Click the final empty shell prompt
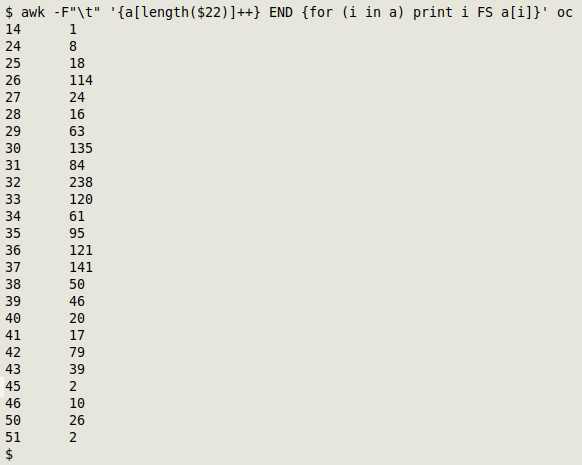 9,454
